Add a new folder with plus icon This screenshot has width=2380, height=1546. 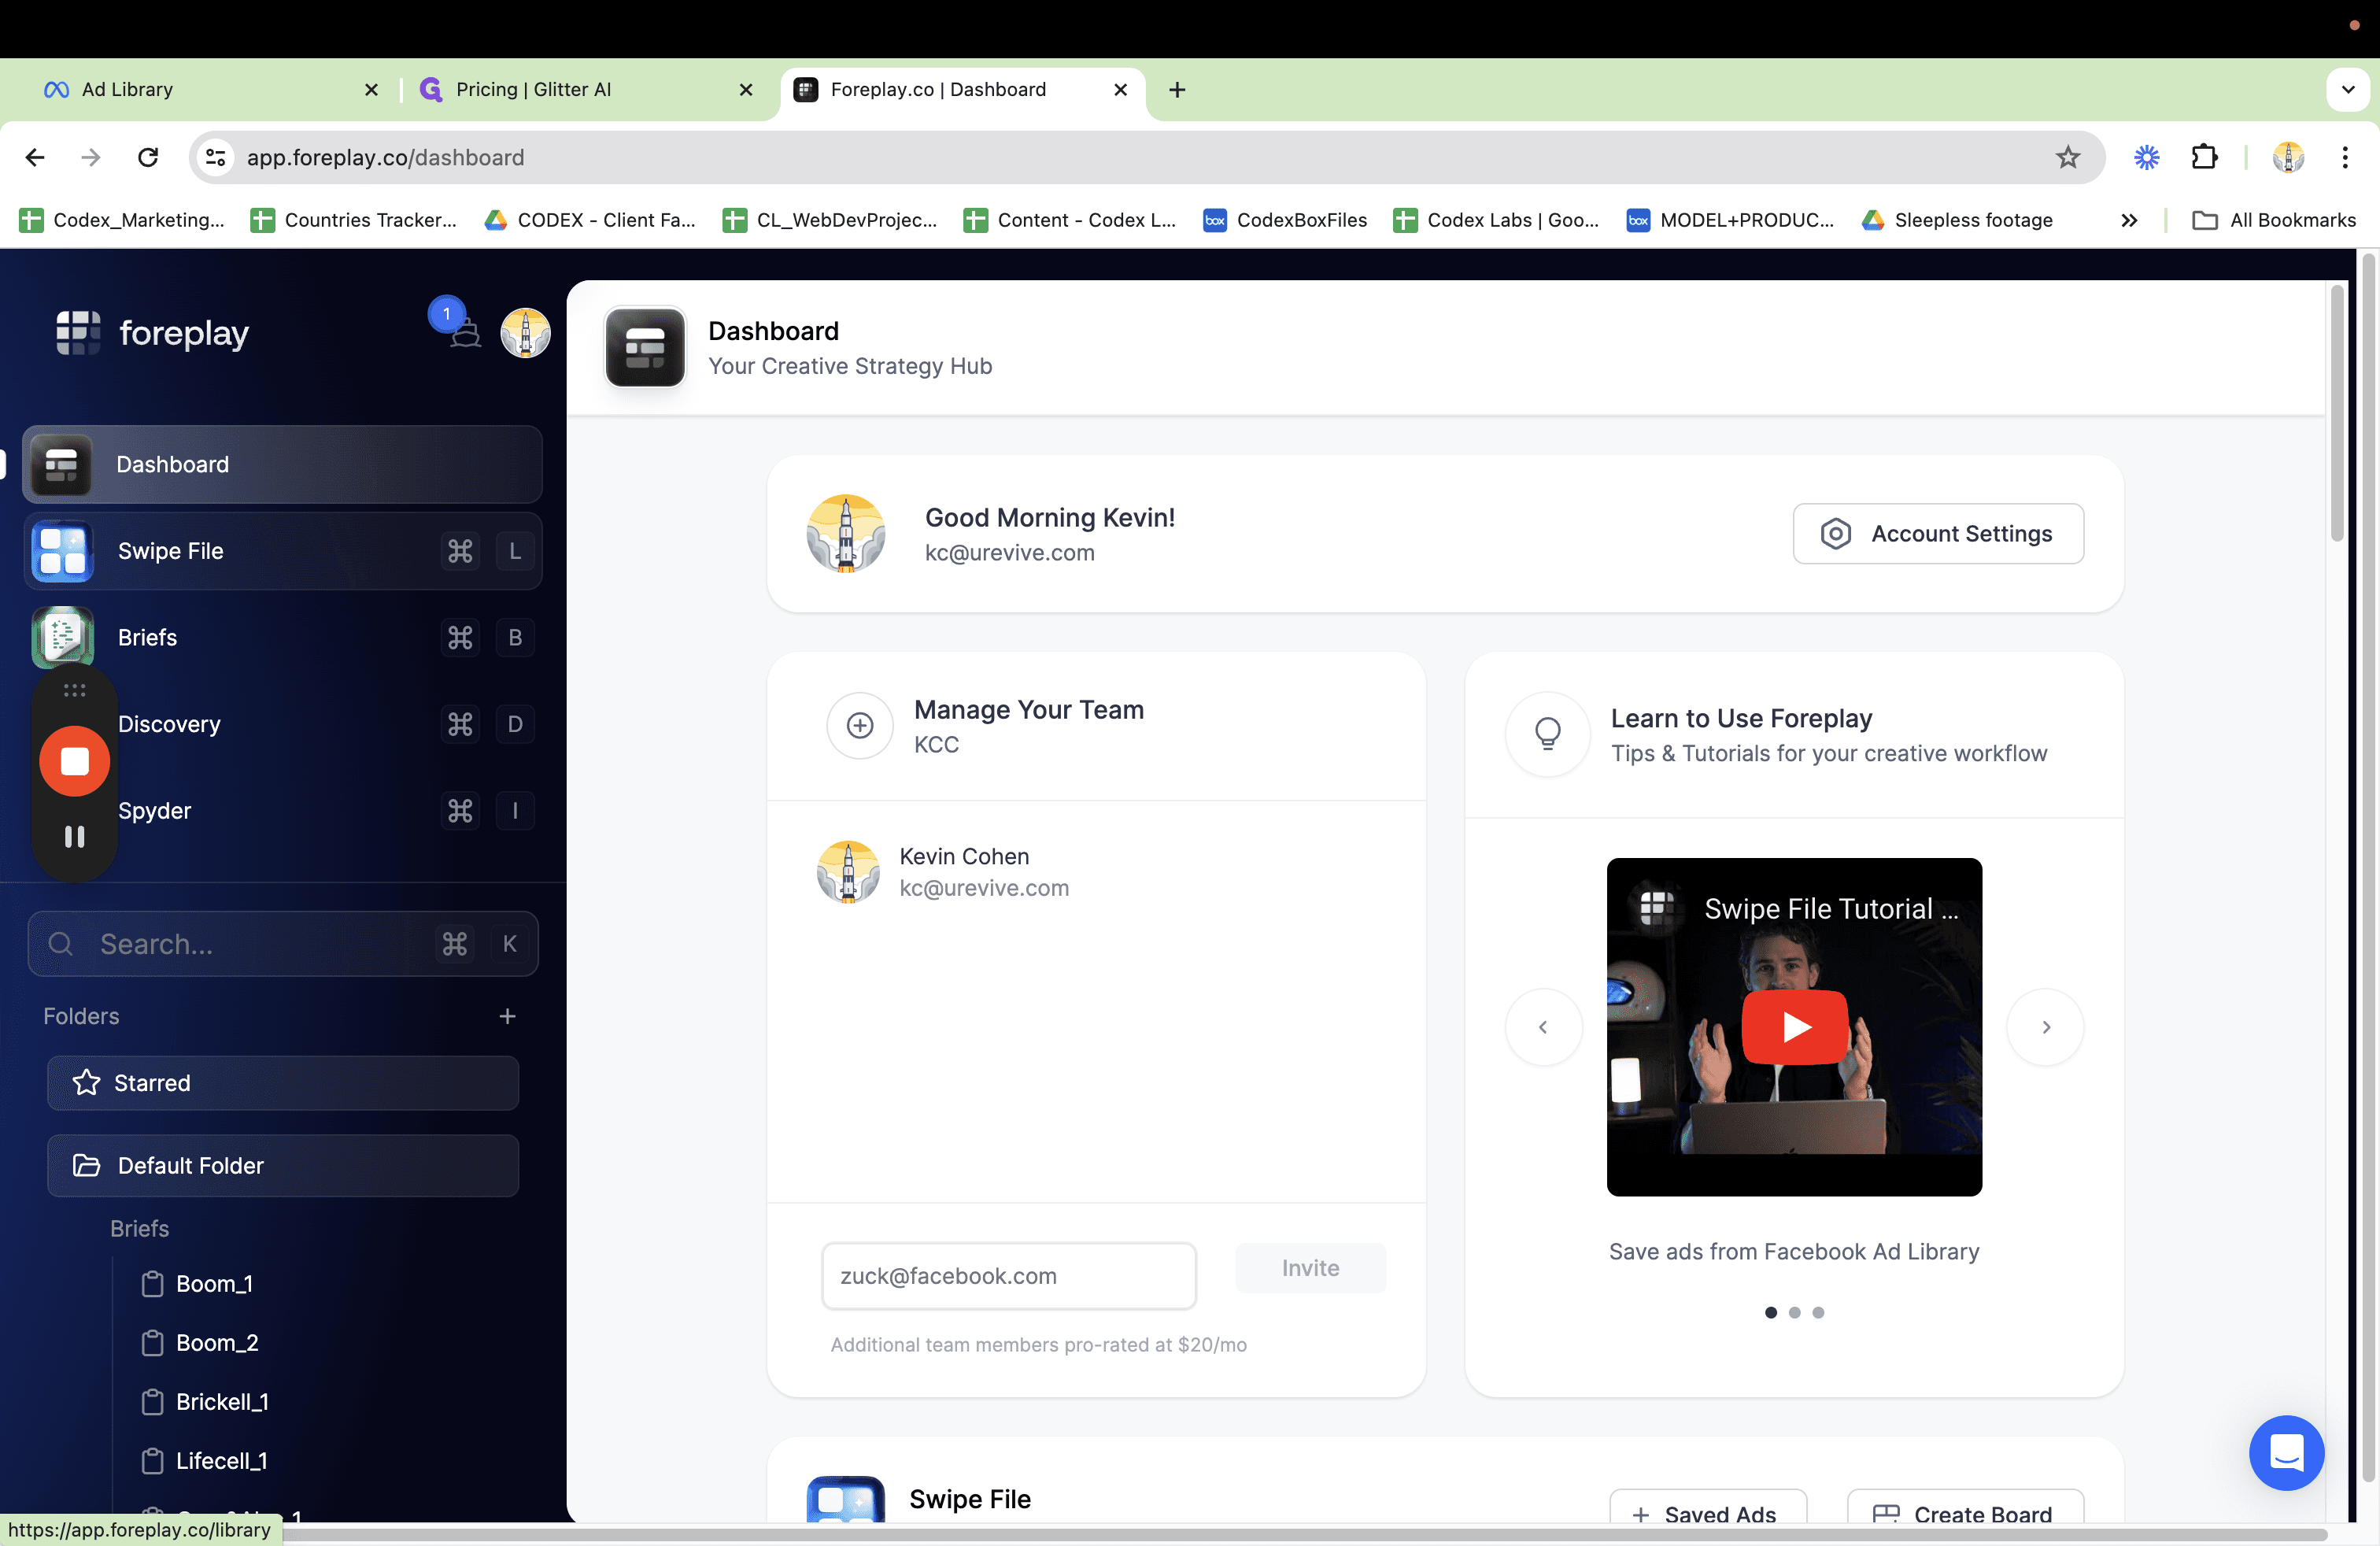point(507,1016)
